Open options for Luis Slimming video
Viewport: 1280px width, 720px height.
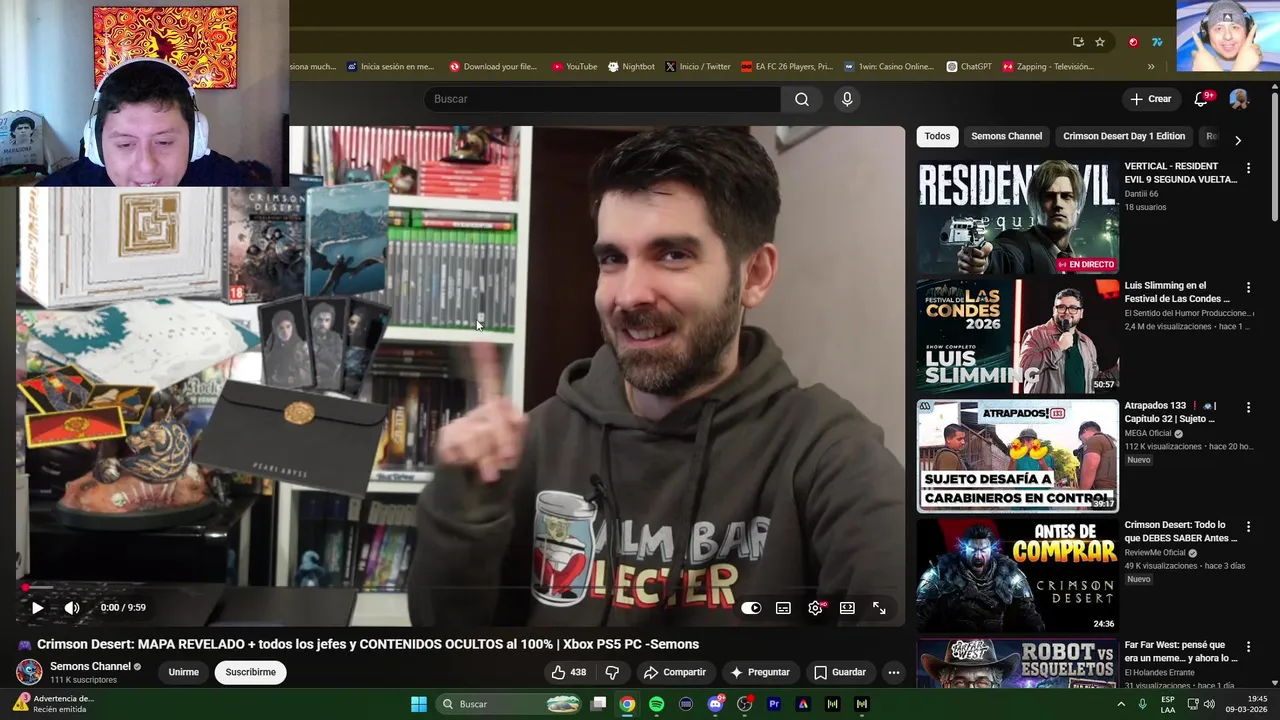pyautogui.click(x=1248, y=288)
